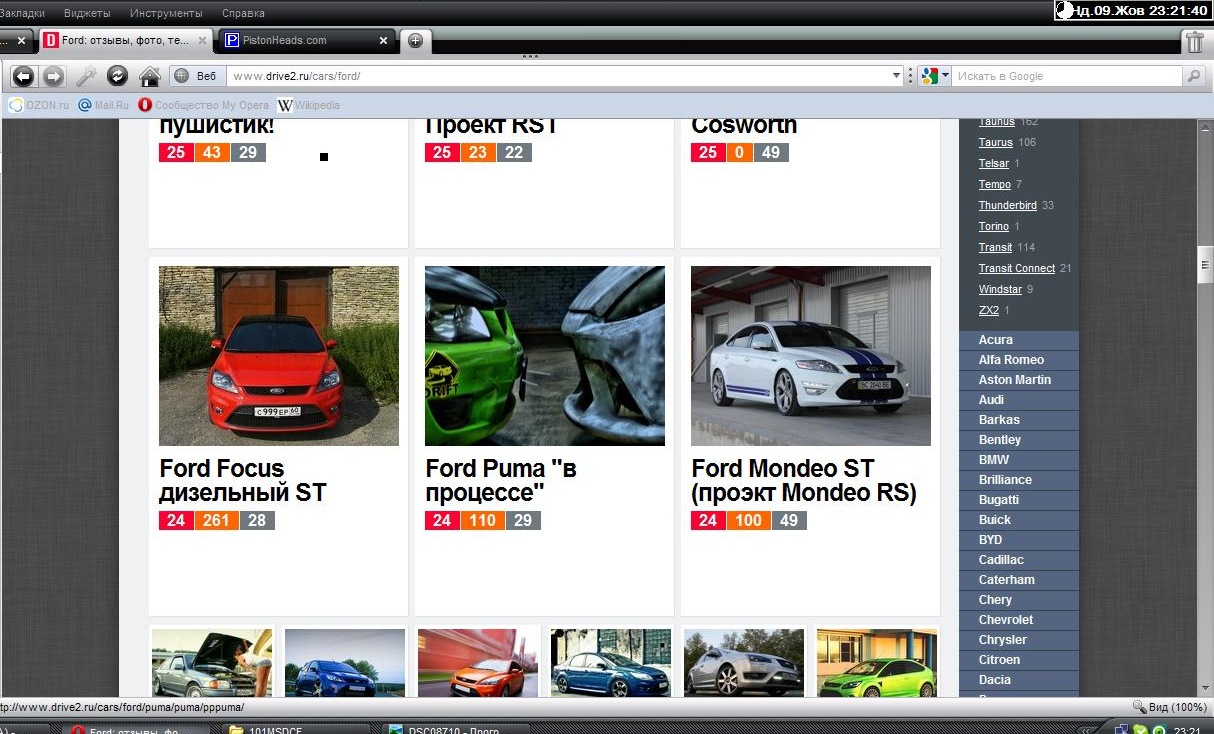Screen dimensions: 1214x734
Task: Open the search engine selector dropdown arrow
Action: (945, 76)
